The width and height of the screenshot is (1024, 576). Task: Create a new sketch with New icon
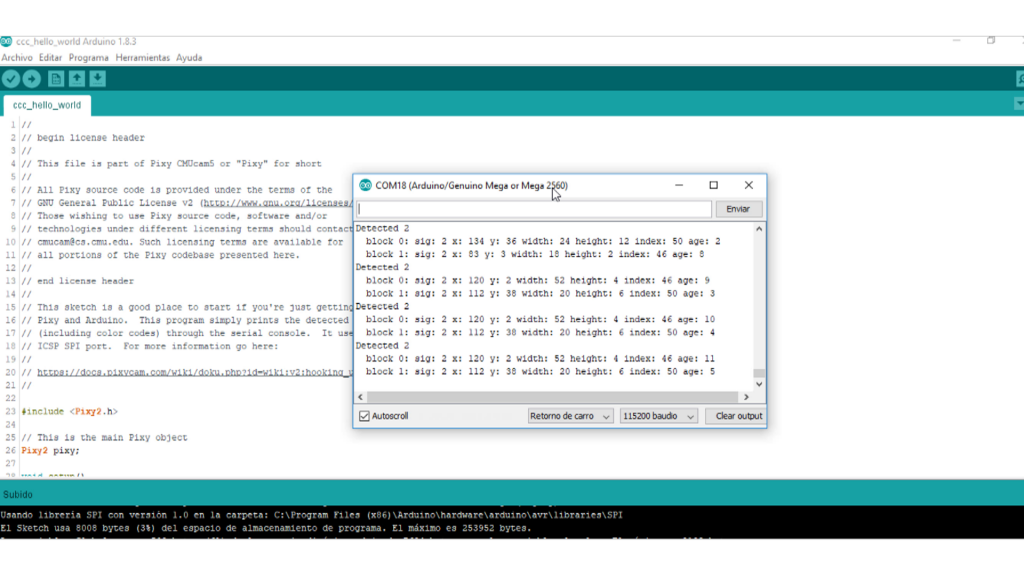click(56, 79)
